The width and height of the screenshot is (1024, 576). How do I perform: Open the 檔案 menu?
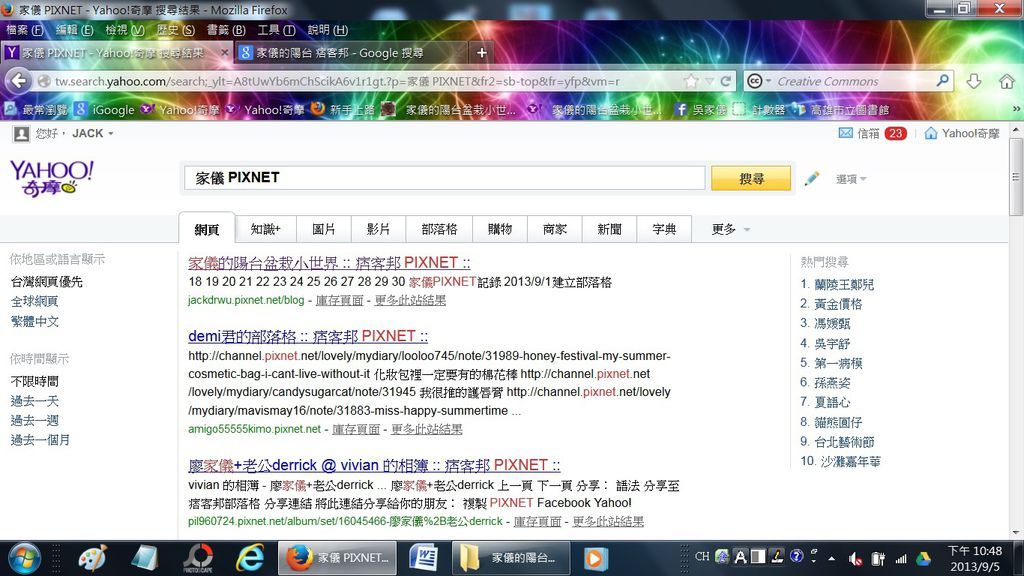tap(24, 29)
